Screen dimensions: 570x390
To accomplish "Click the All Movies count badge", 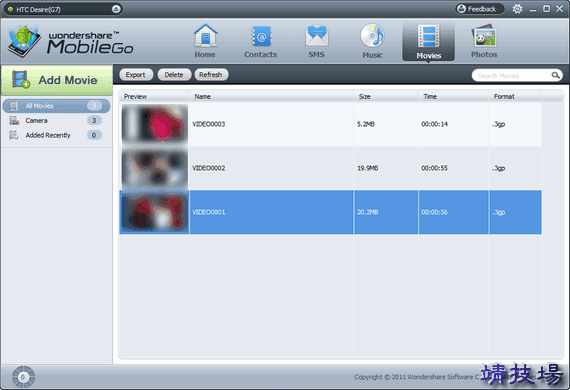I will (94, 106).
